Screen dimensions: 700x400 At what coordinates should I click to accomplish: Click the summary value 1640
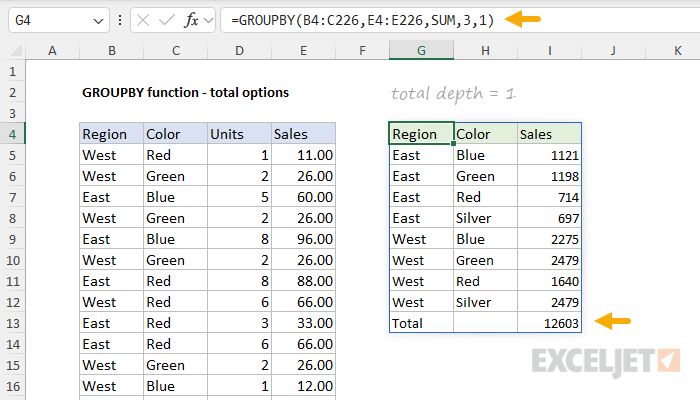550,281
